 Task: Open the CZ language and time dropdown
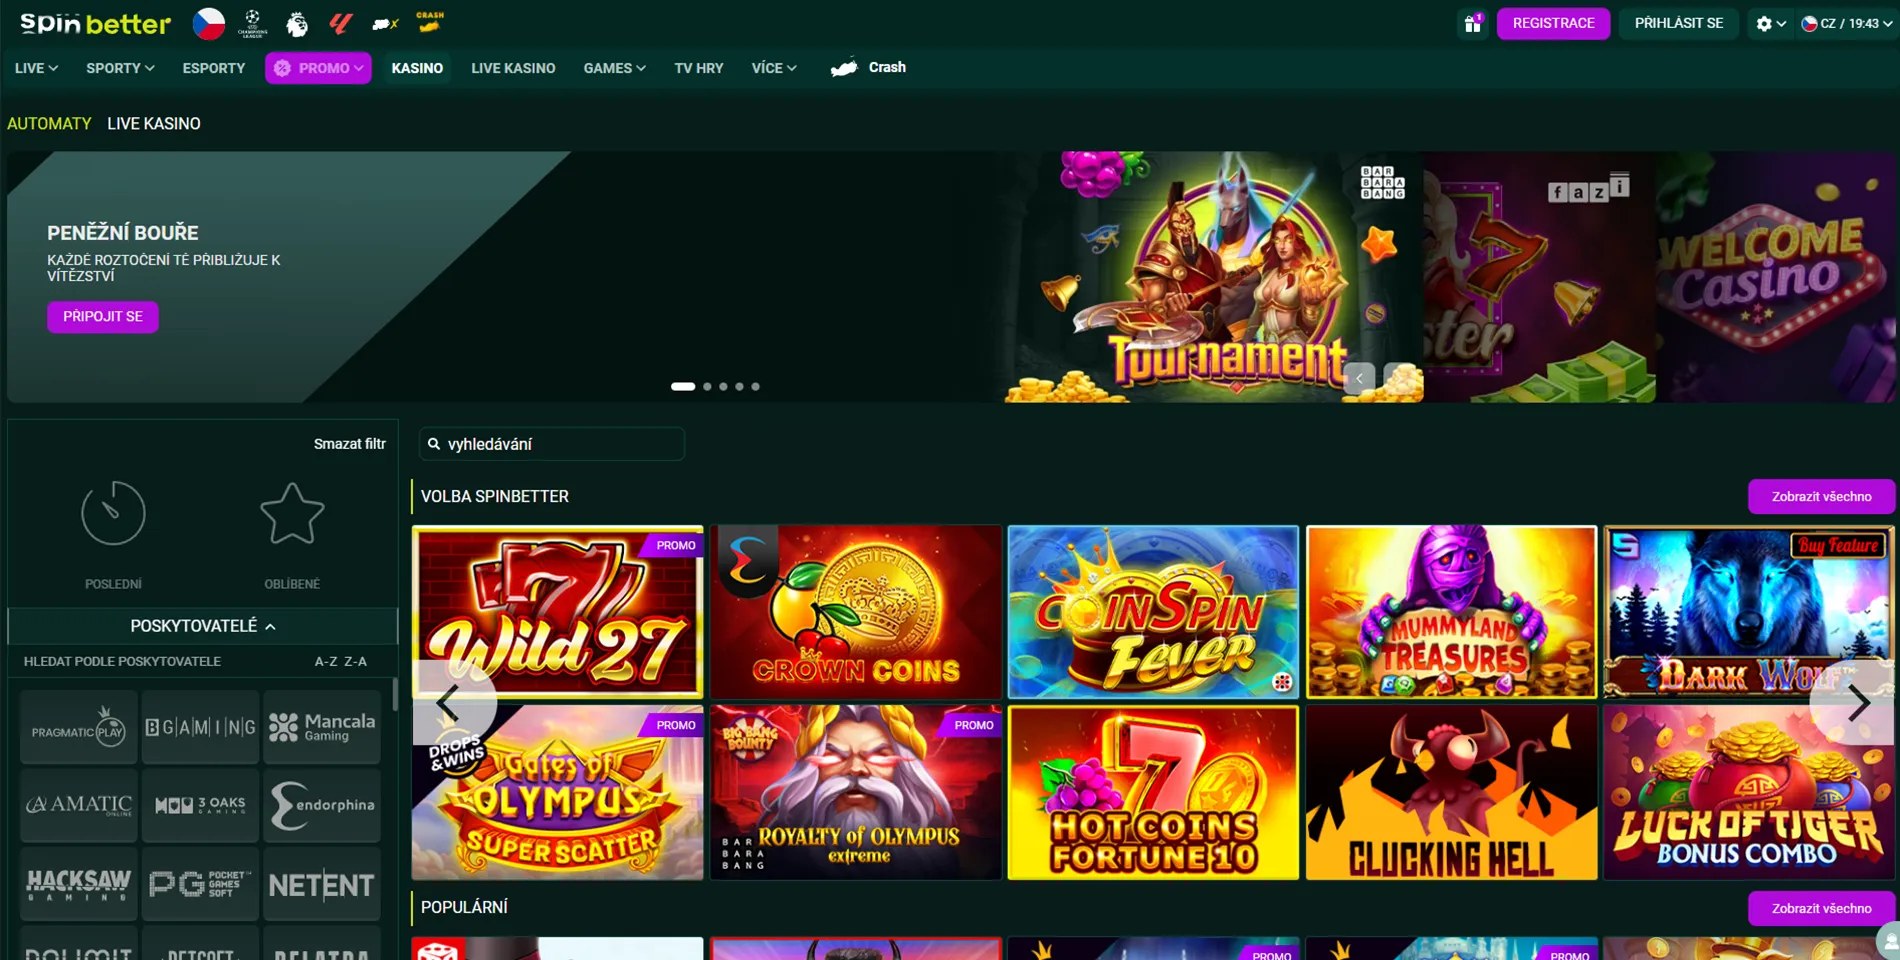(1846, 23)
